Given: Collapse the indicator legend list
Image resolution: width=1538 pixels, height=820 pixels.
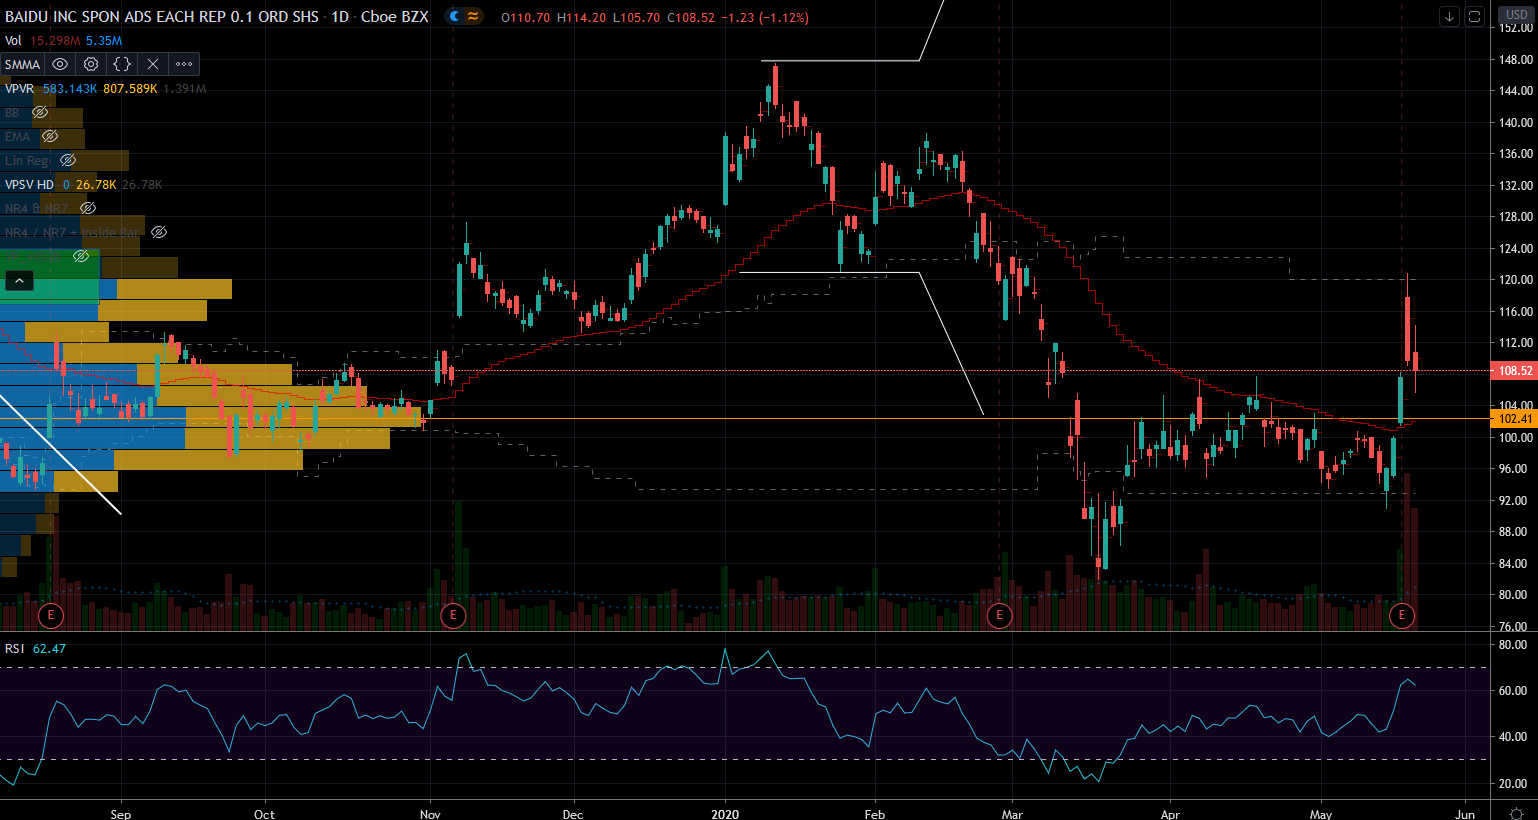Looking at the screenshot, I should [18, 281].
